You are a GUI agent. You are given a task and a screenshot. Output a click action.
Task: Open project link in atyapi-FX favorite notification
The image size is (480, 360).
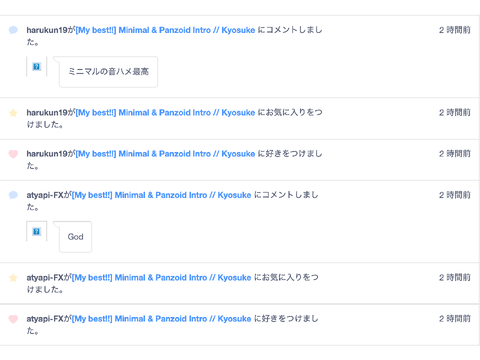pos(161,277)
